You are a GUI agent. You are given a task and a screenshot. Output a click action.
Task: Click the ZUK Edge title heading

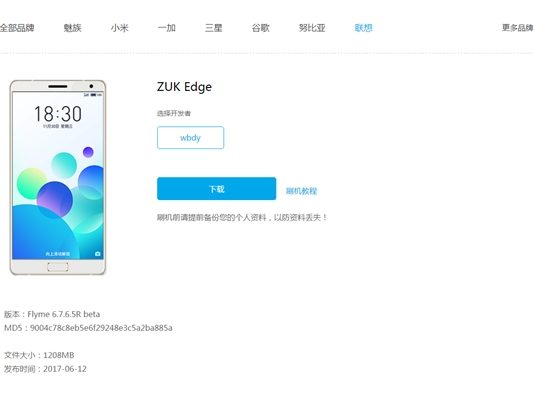[x=184, y=87]
